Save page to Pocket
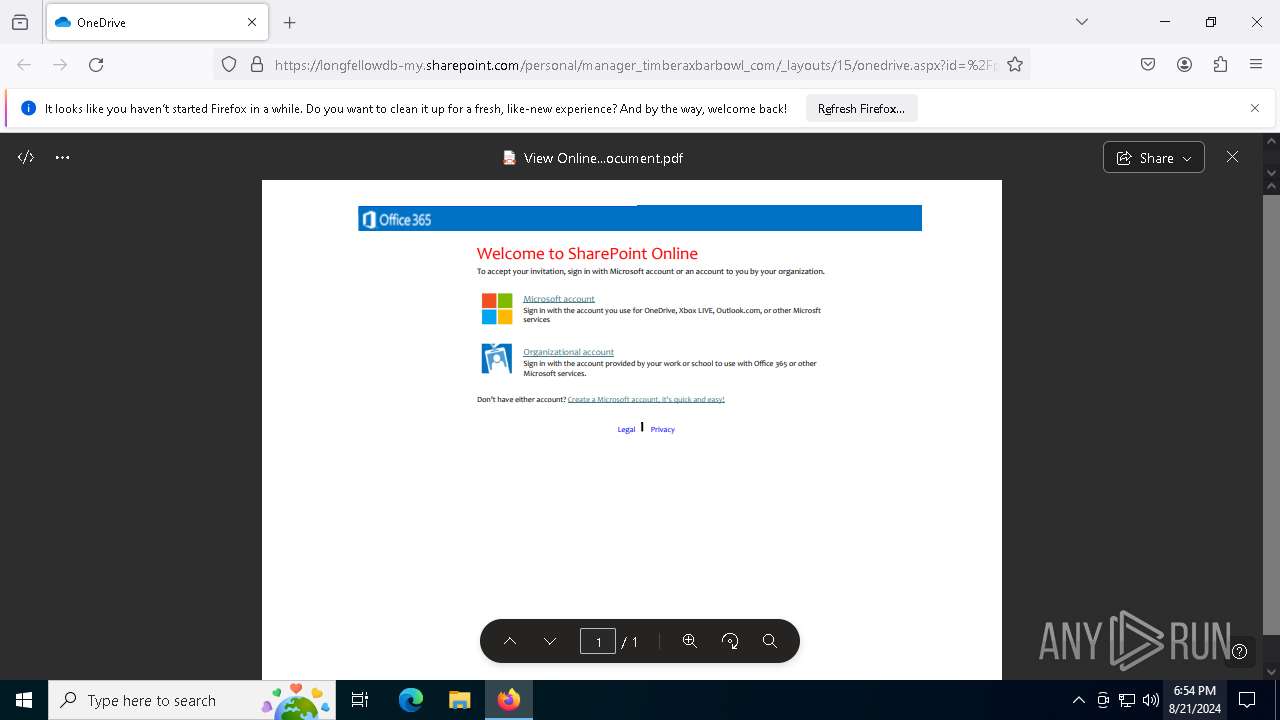 point(1148,65)
